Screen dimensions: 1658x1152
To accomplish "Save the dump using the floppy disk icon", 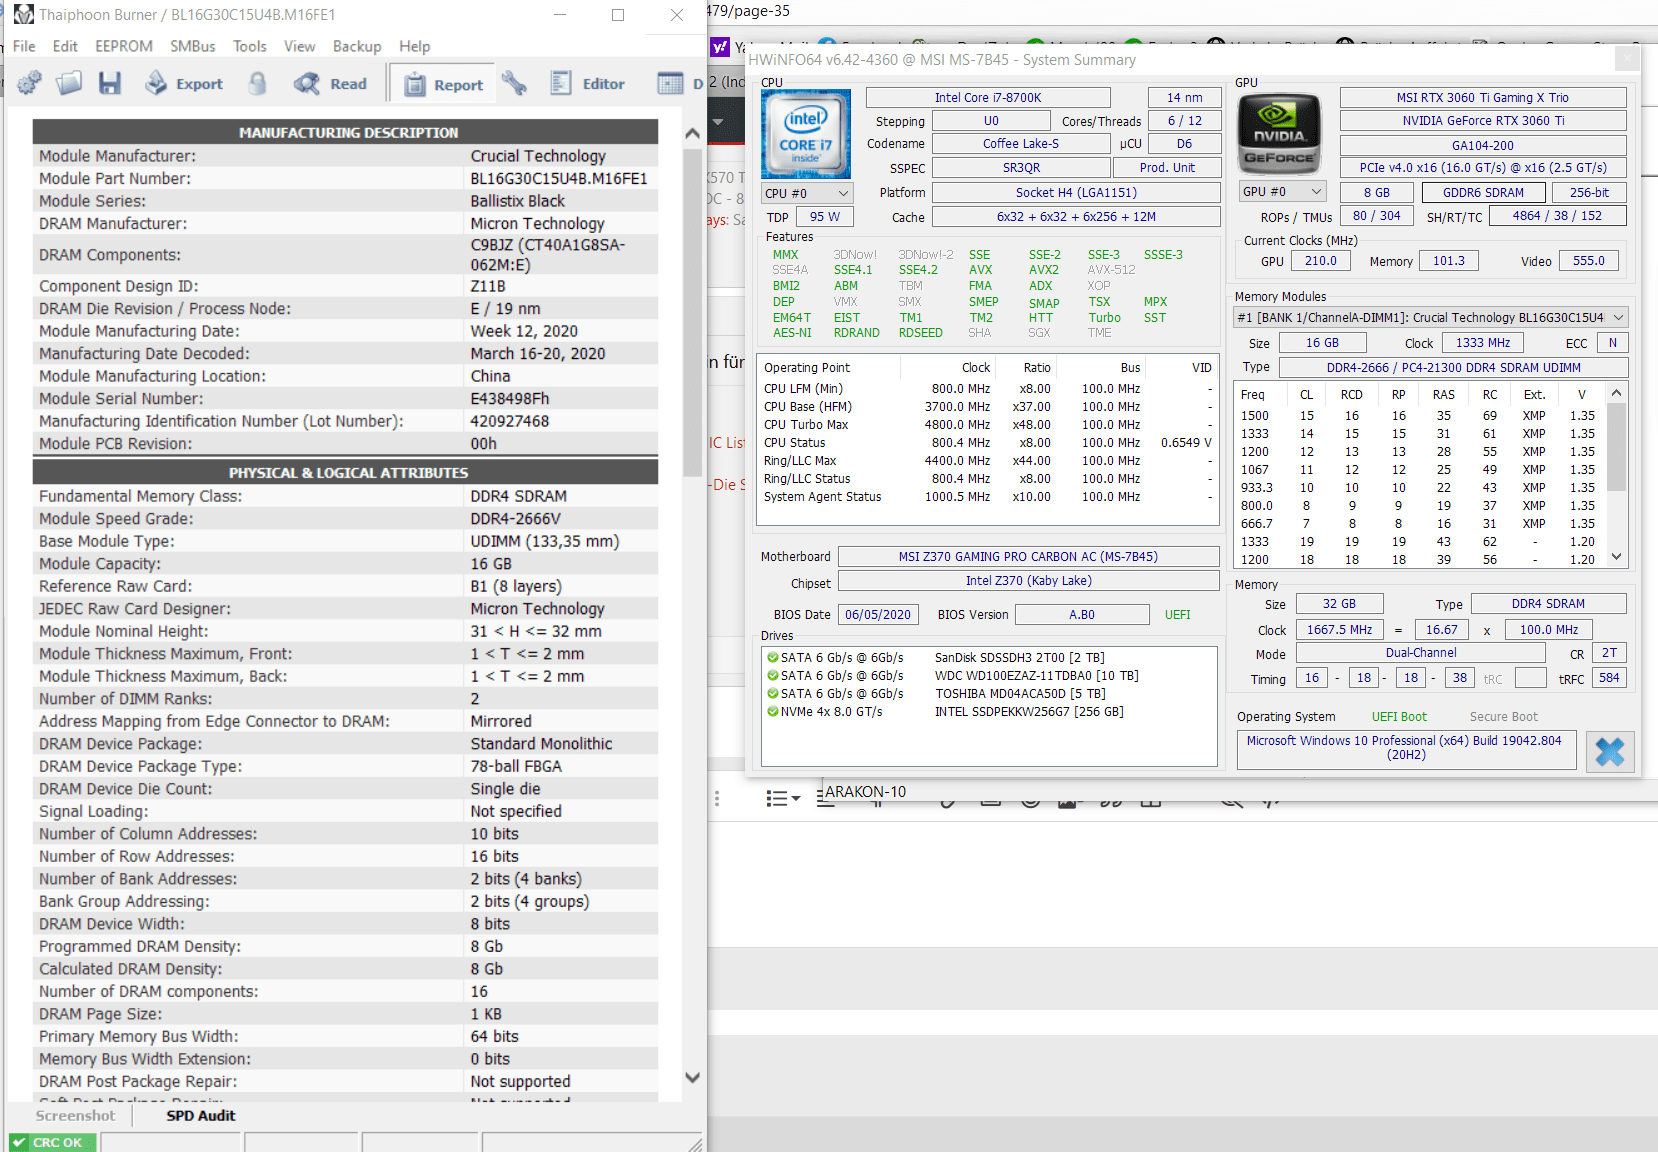I will coord(110,83).
